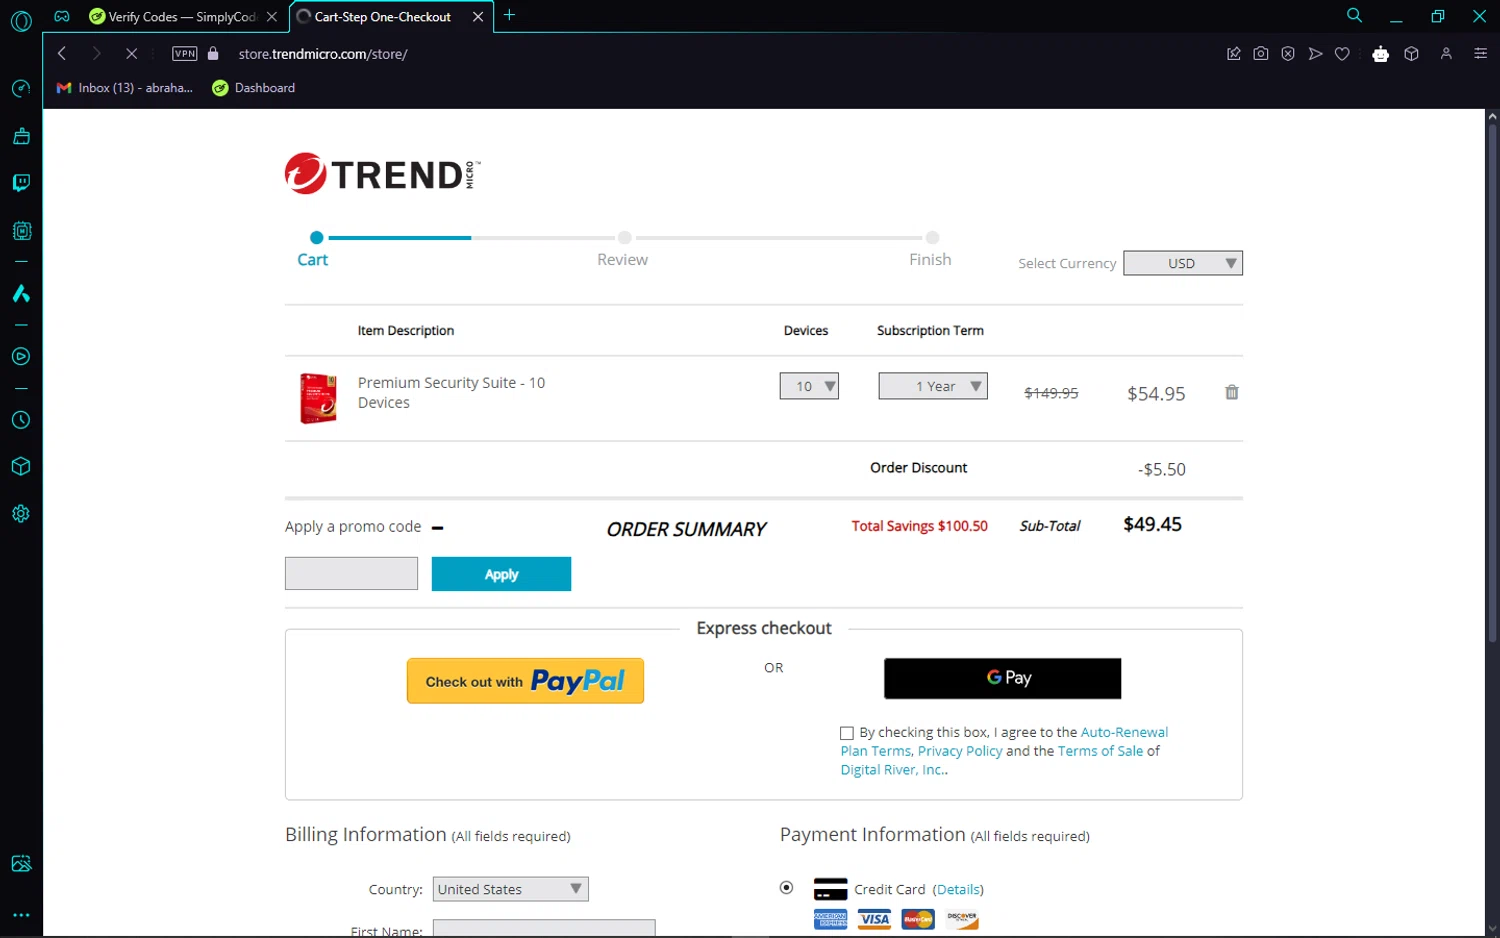Viewport: 1500px width, 938px height.
Task: Click the Google Pay button
Action: click(x=1002, y=678)
